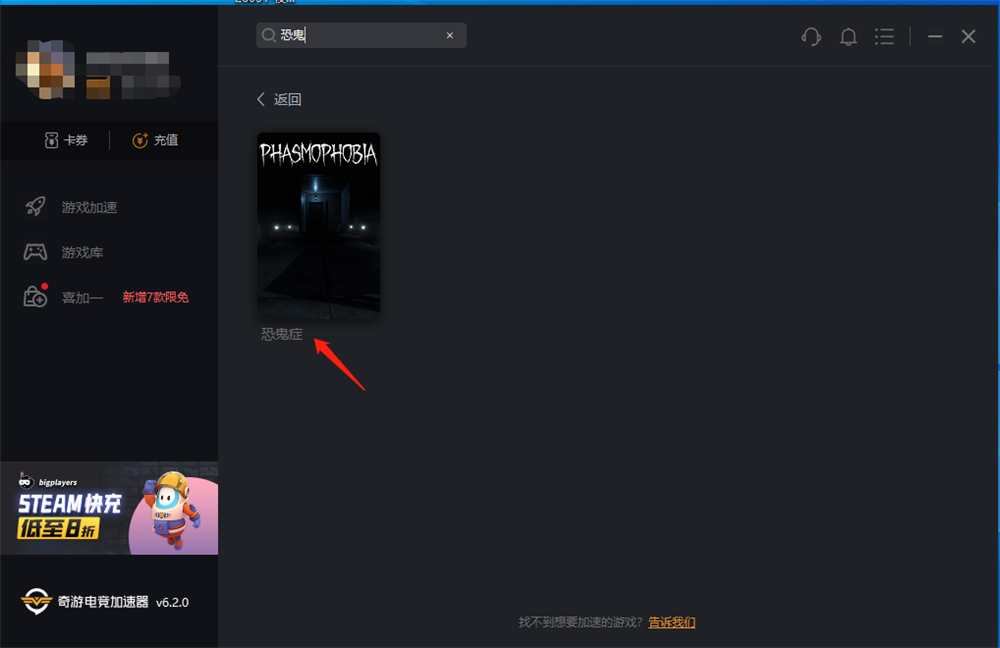The image size is (1000, 648).
Task: Select the 恐鬼症 game title
Action: pyautogui.click(x=281, y=334)
